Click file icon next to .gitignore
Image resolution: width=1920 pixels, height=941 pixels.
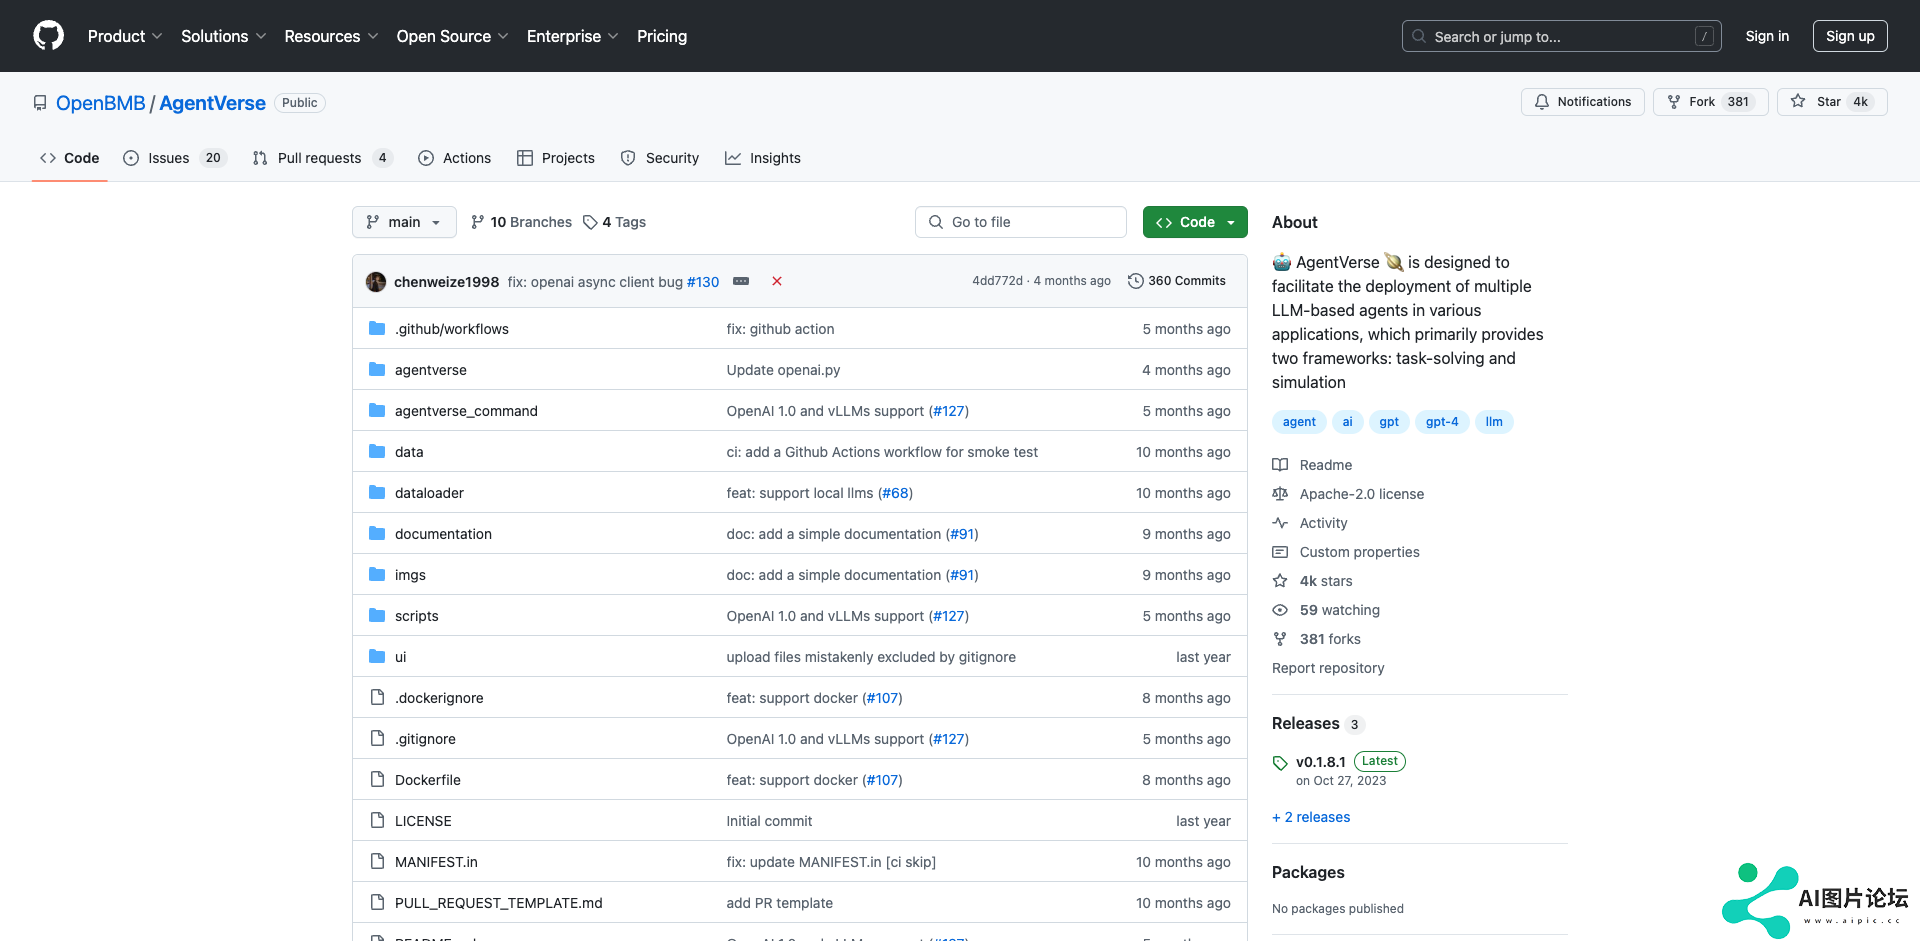(377, 738)
